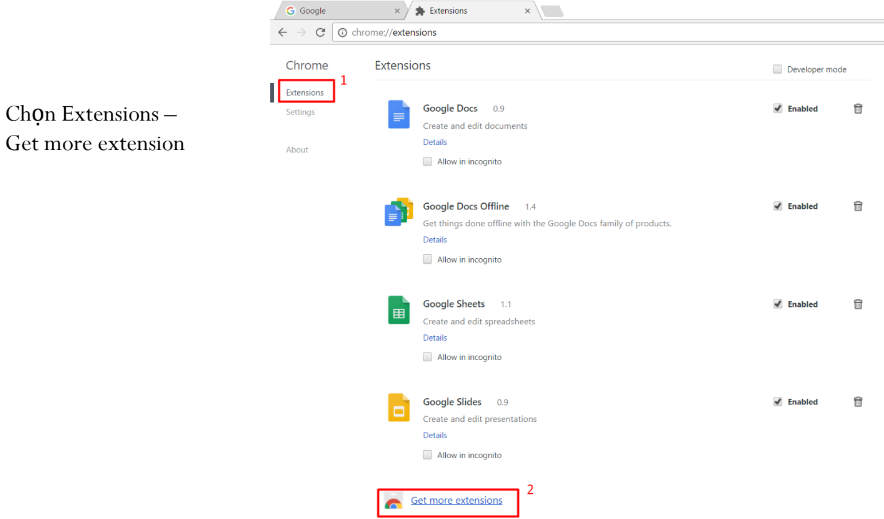Uncheck Enabled for Google Docs
884x519 pixels.
point(777,109)
